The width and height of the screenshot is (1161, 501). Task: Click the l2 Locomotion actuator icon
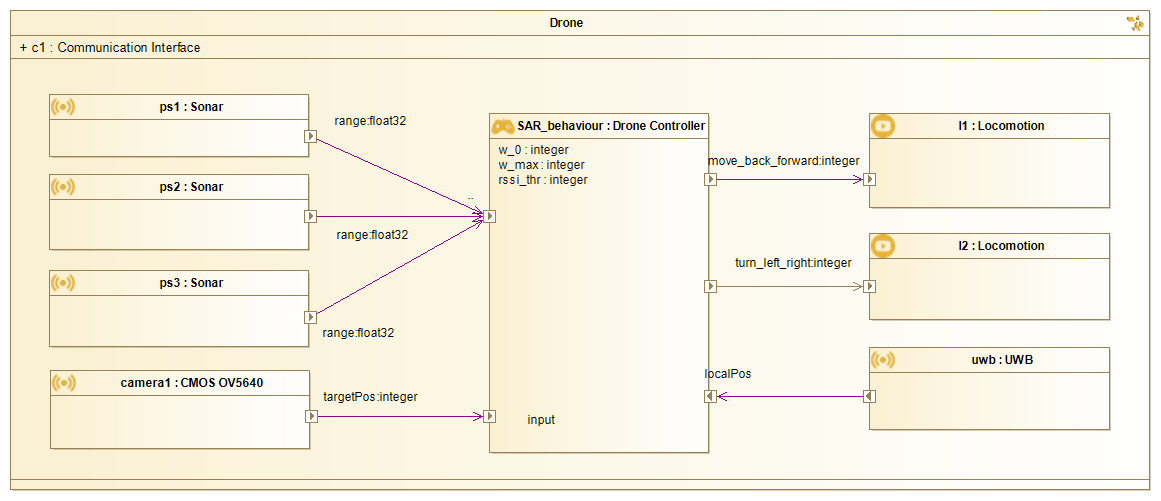(883, 246)
